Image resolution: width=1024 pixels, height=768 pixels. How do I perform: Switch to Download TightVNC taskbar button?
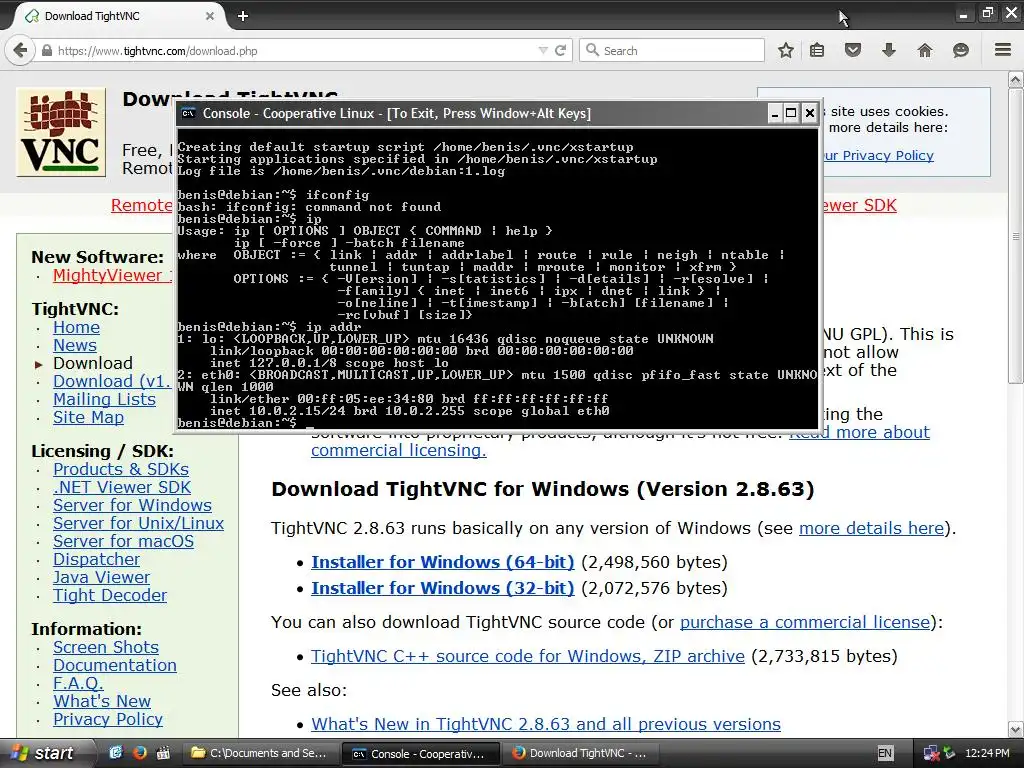[580, 753]
